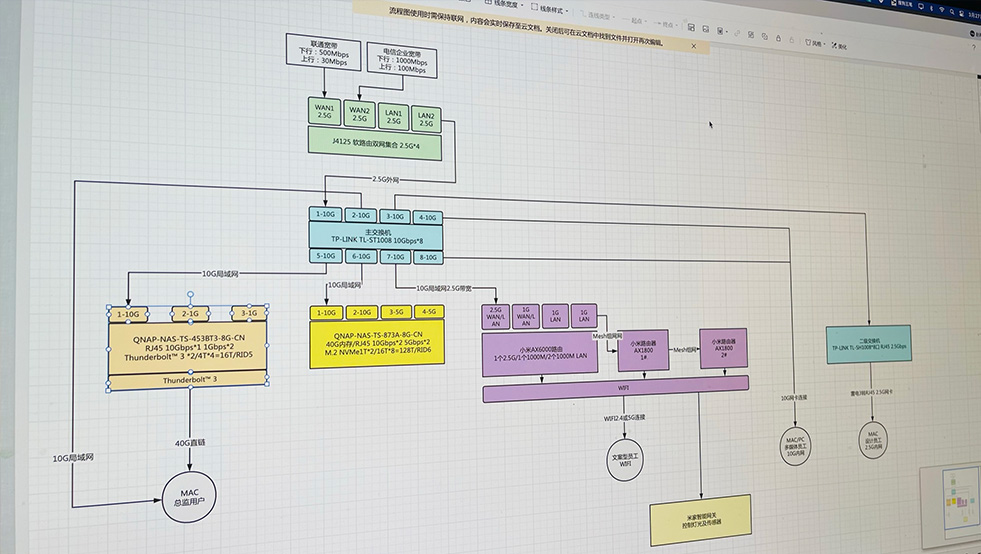
Task: Select the 2-1G port on orange NAS
Action: click(x=190, y=314)
